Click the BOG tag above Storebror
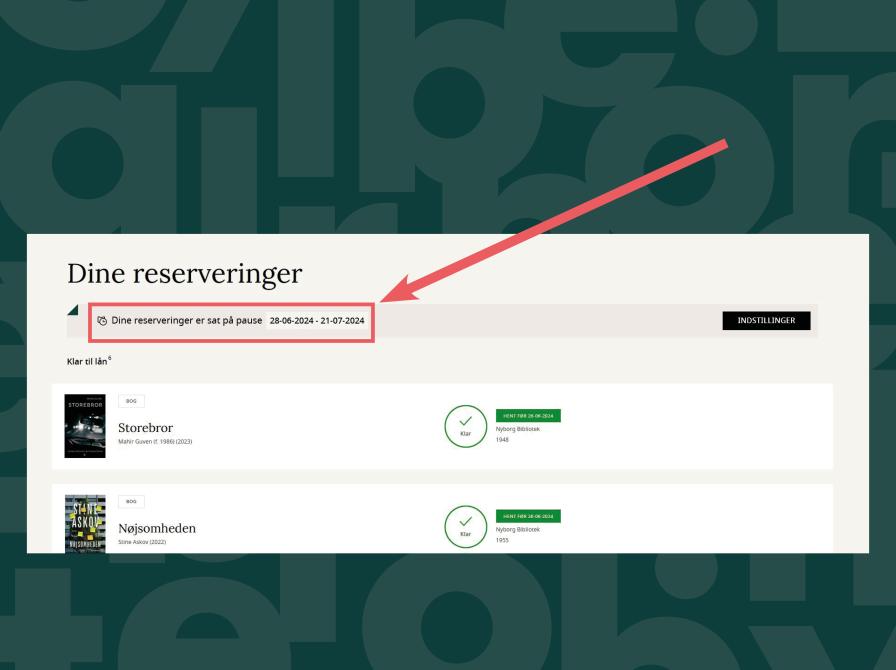 (x=131, y=401)
